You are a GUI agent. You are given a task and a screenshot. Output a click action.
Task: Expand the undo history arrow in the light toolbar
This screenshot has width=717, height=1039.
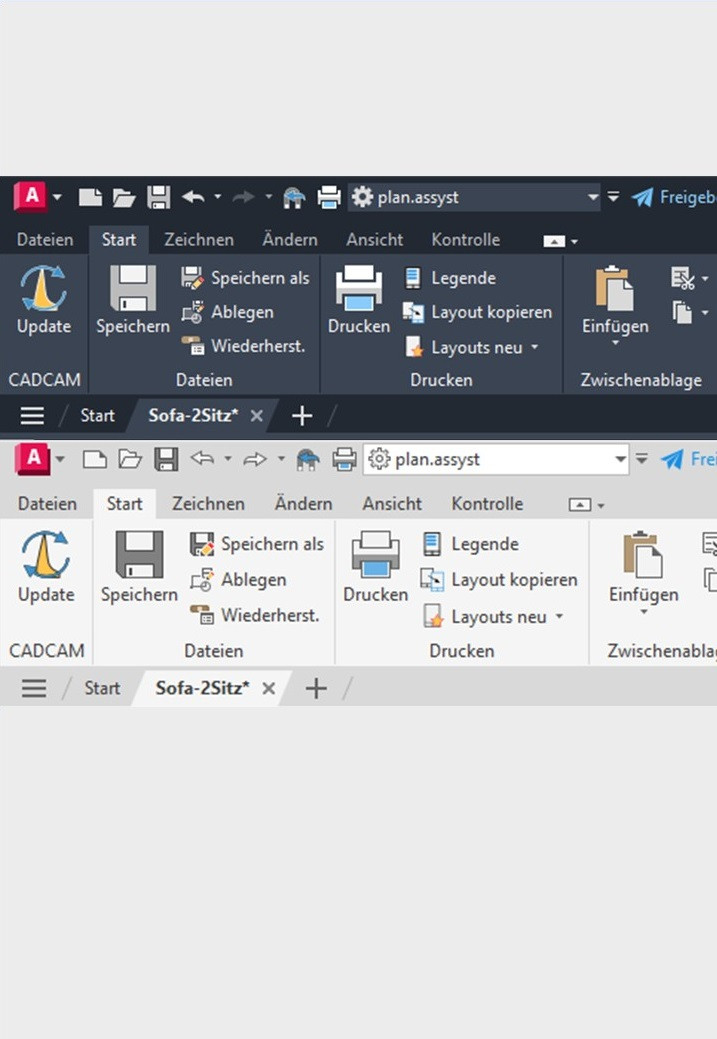(x=227, y=460)
